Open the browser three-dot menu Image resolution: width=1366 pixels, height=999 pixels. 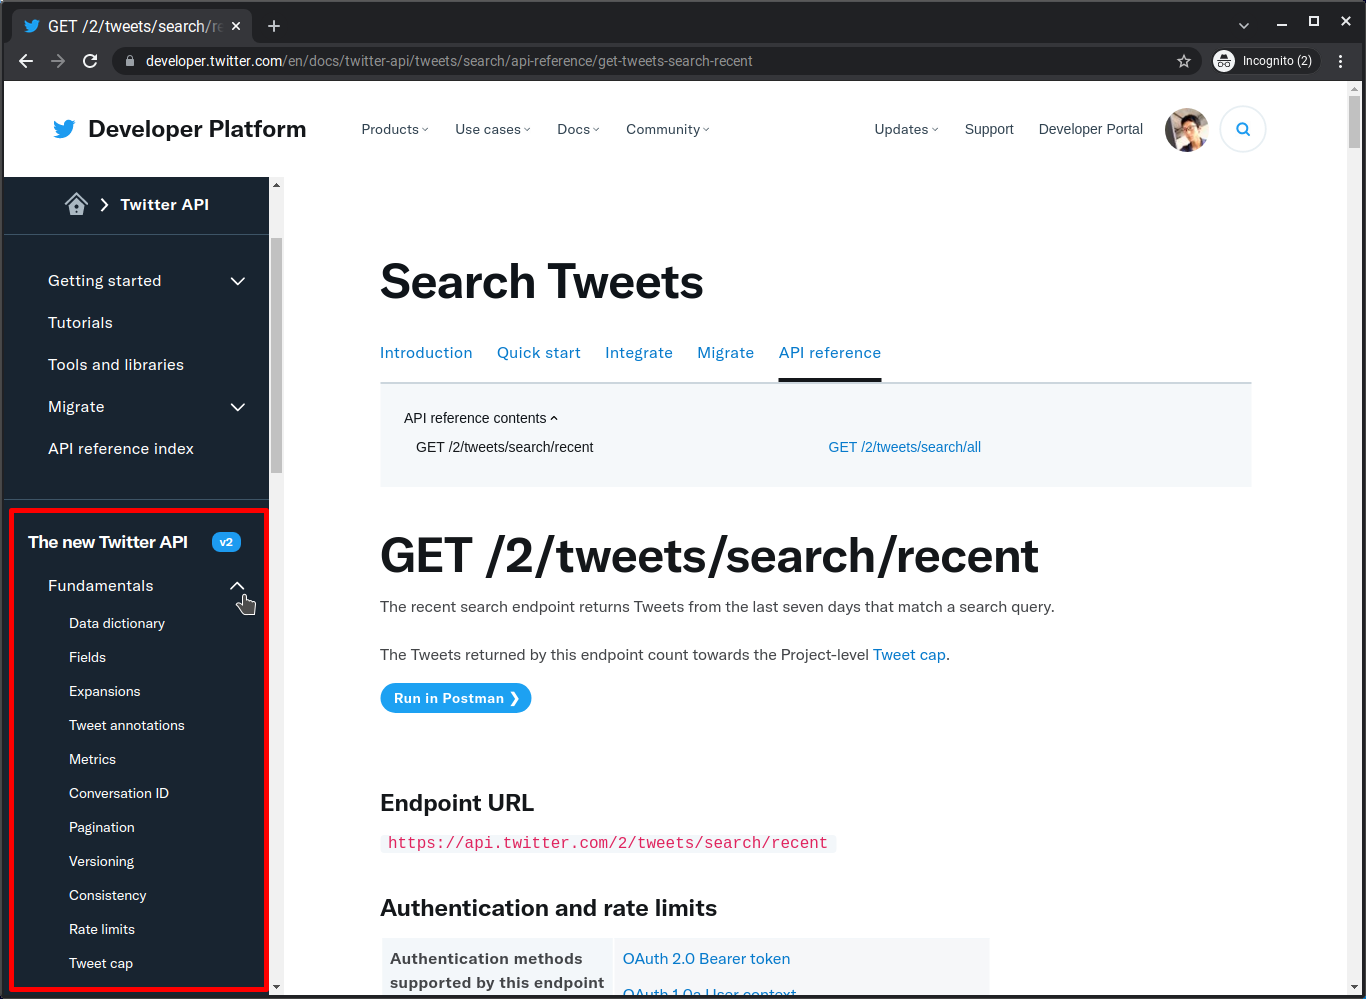(1341, 60)
